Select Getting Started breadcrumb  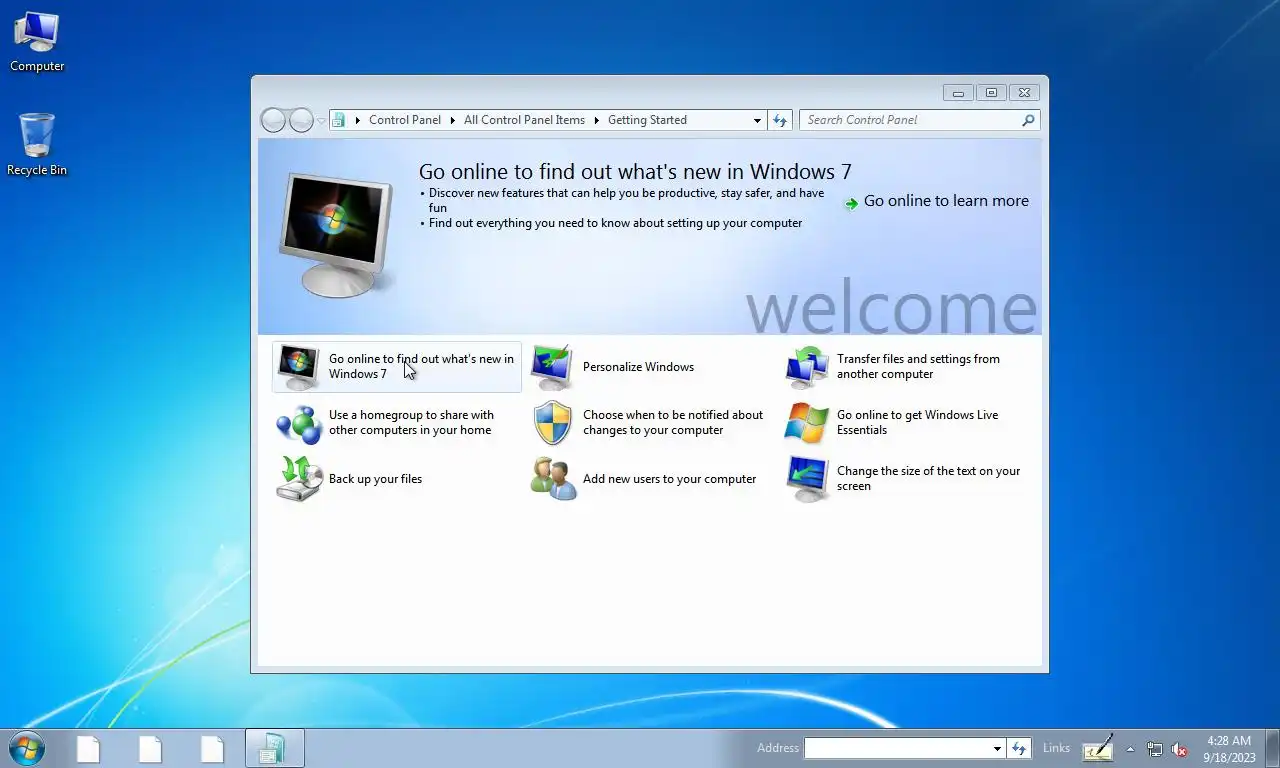pyautogui.click(x=647, y=120)
